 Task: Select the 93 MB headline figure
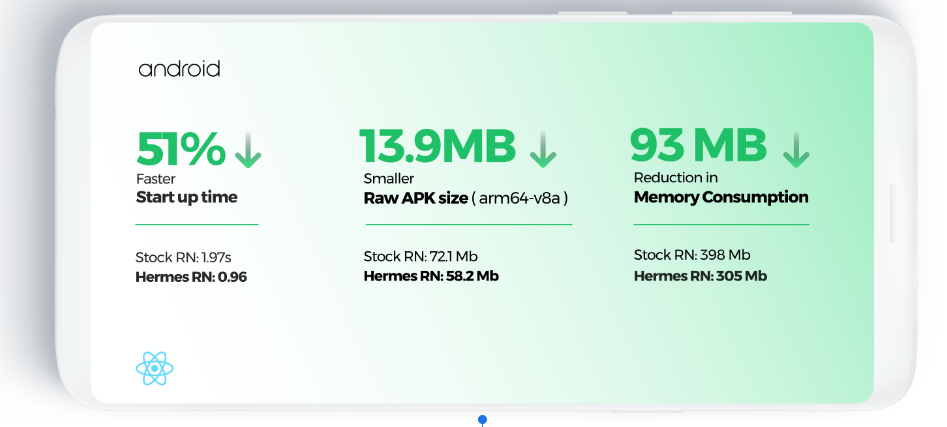(698, 146)
